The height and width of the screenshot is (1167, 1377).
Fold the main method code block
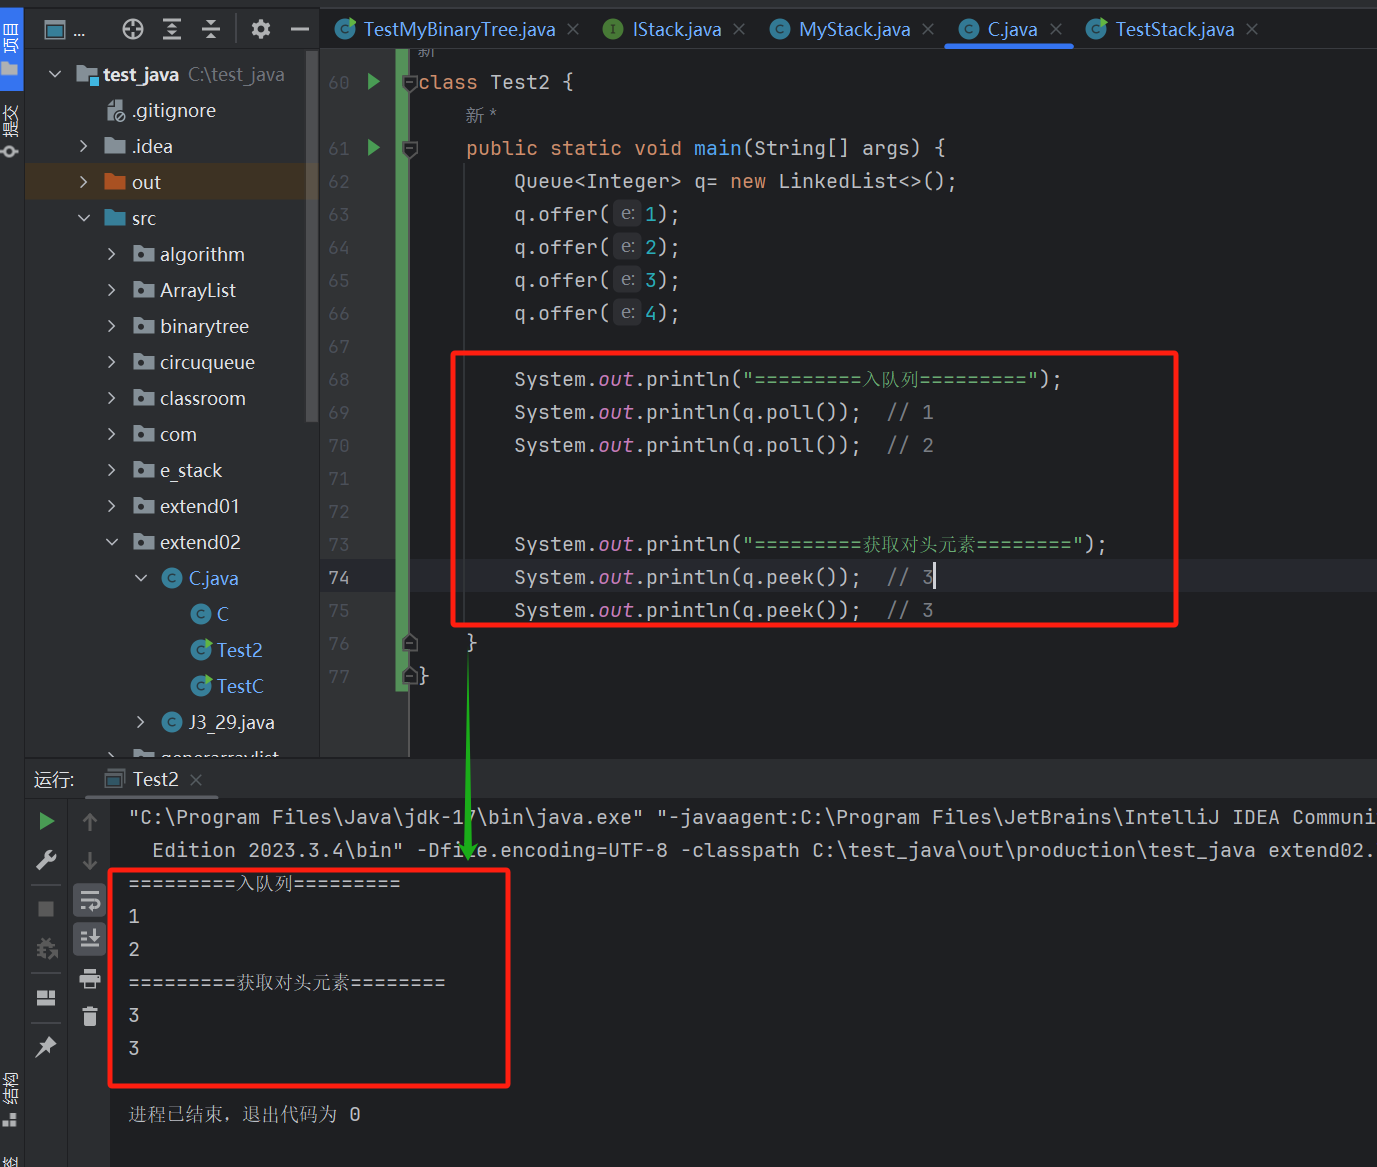click(410, 148)
